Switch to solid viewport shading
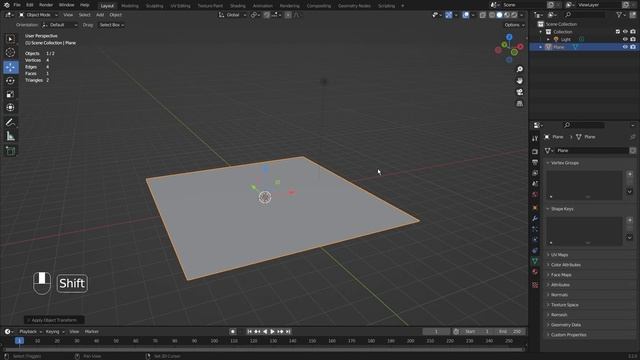Screen dimensions: 640x360 click(x=499, y=15)
